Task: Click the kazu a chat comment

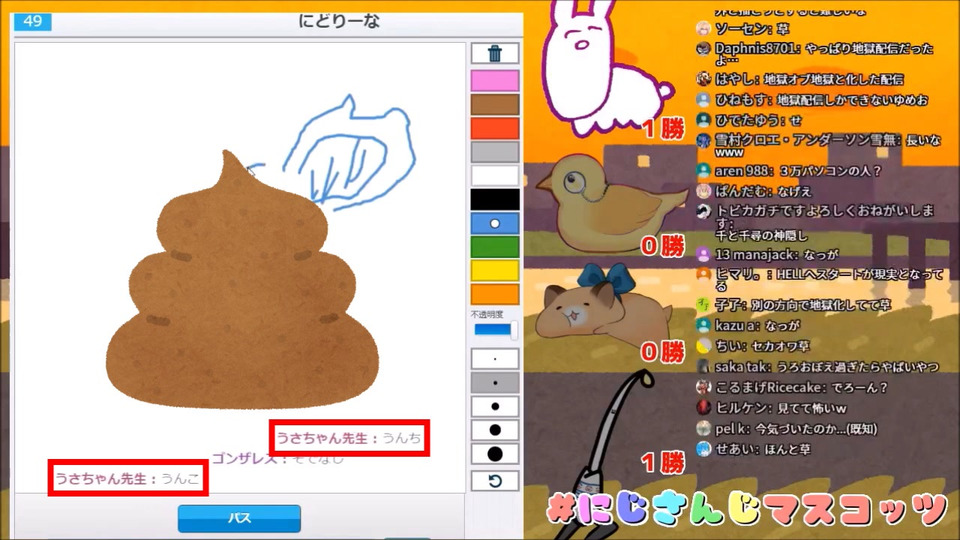Action: [748, 325]
